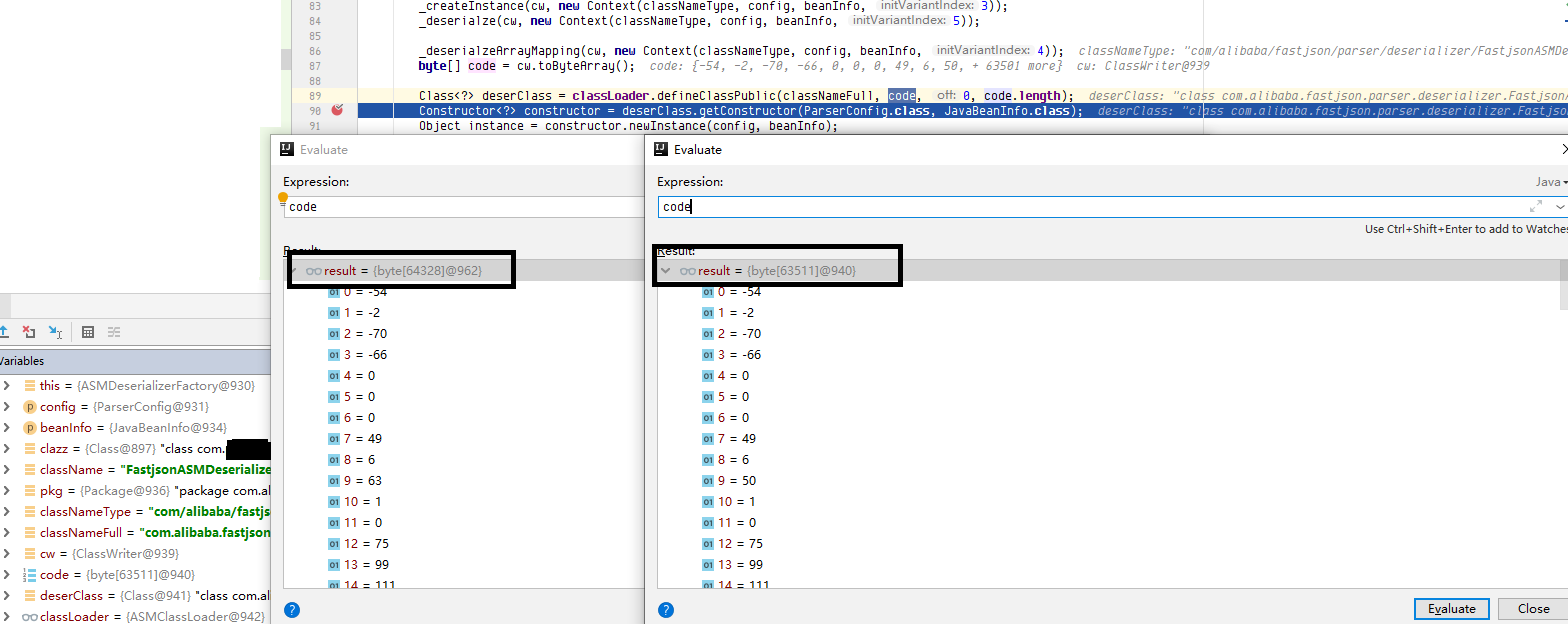Click the field icon of deserClass variable
Viewport: 1568px width, 624px height.
(x=30, y=596)
